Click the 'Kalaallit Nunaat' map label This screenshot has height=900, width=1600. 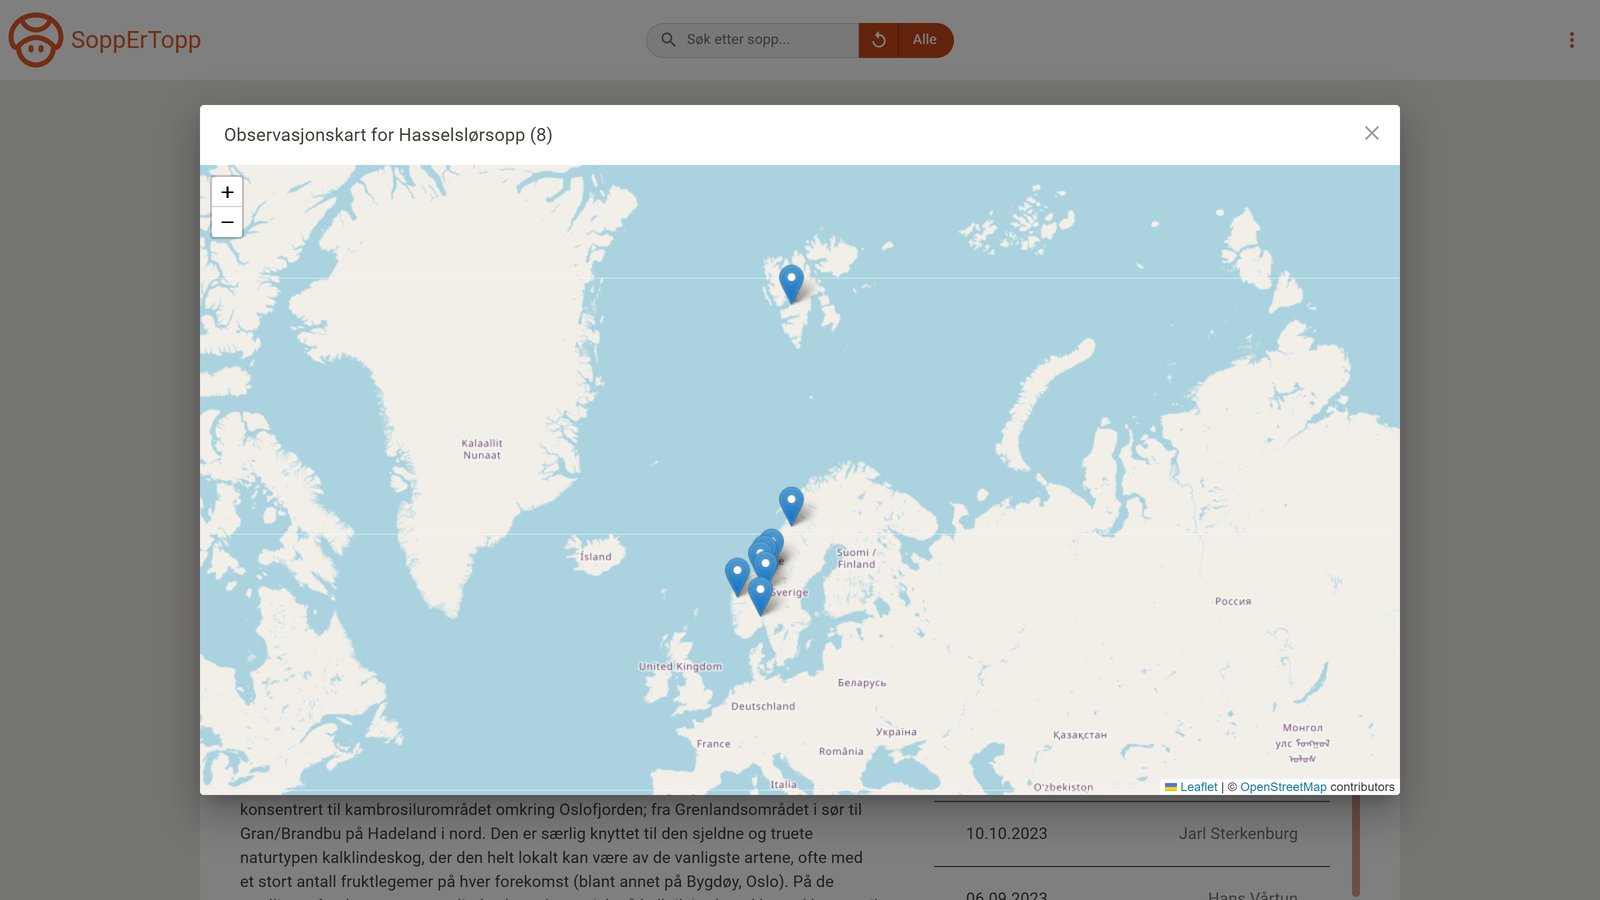tap(482, 449)
